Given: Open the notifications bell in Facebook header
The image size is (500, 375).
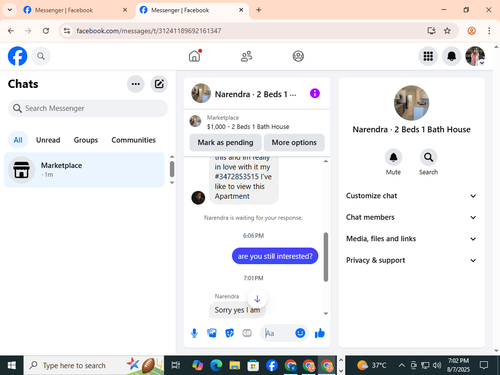Looking at the screenshot, I should 451,56.
